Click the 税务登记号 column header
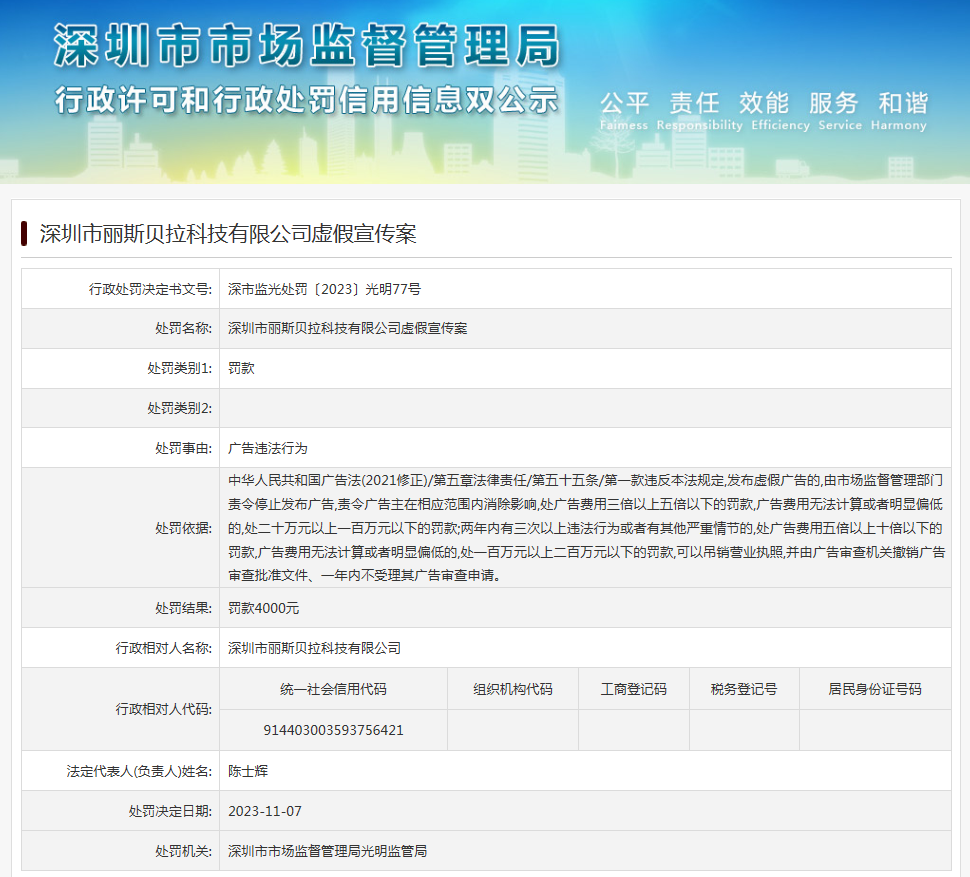Image resolution: width=970 pixels, height=877 pixels. tap(744, 689)
